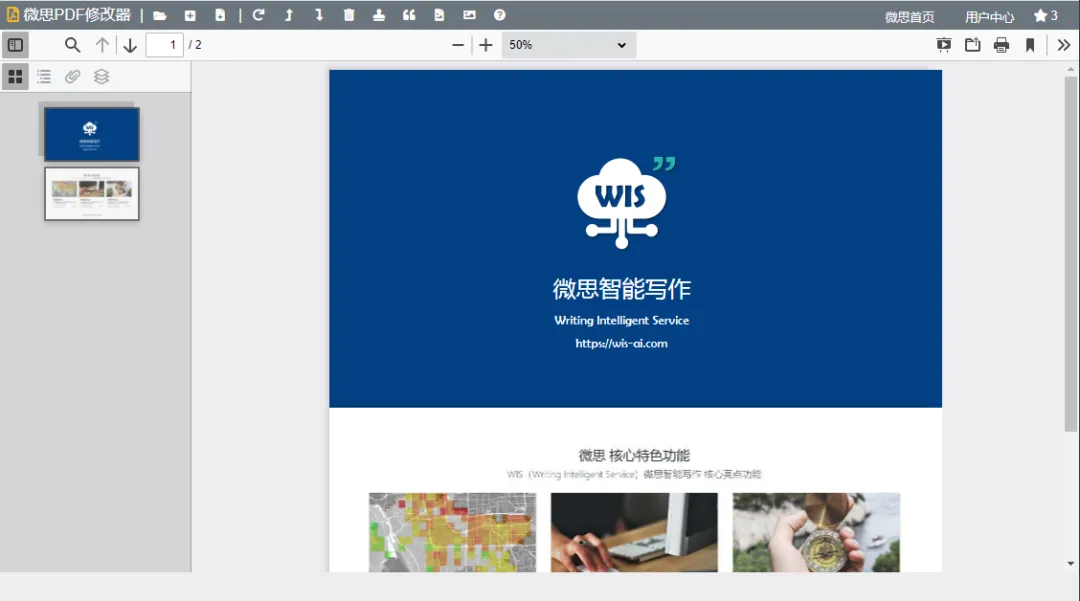The width and height of the screenshot is (1080, 601).
Task: Click the bookmark current view icon
Action: click(1030, 45)
